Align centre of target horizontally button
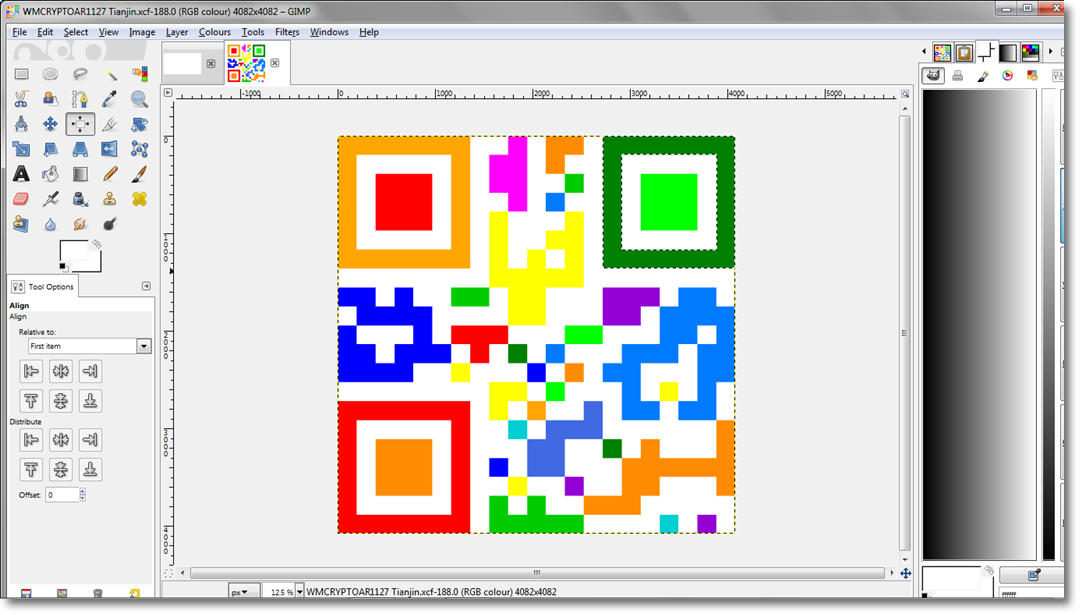The image size is (1080, 615). 61,371
